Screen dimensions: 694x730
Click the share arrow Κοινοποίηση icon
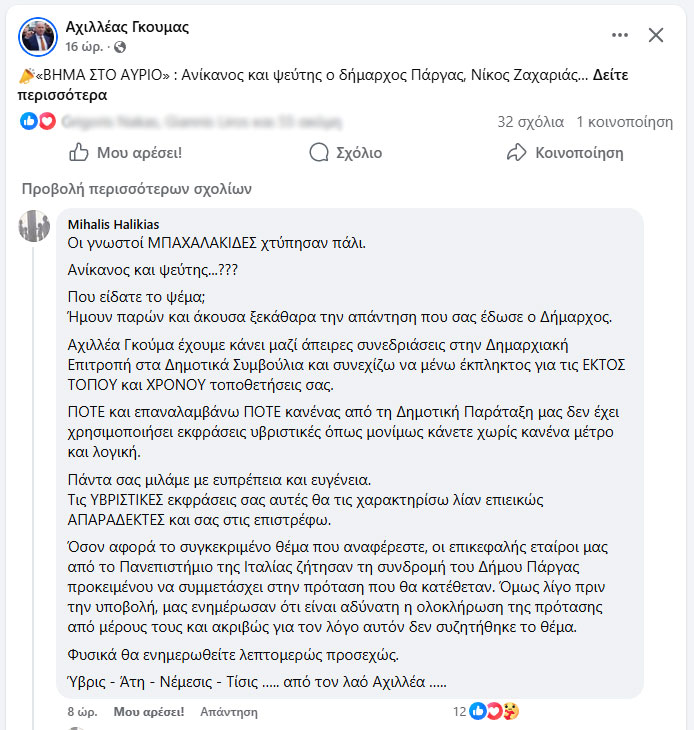pyautogui.click(x=517, y=153)
